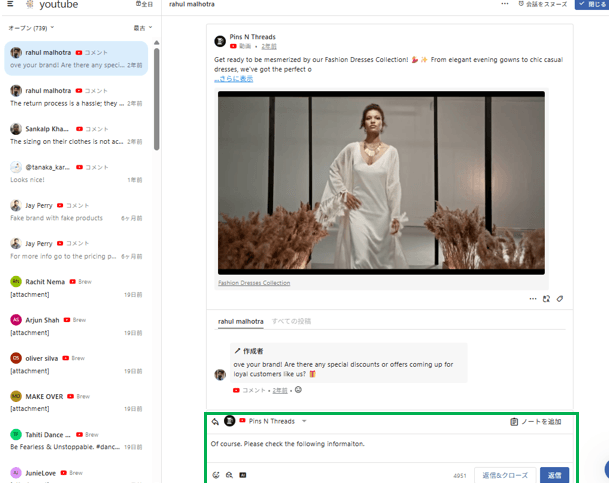
Task: Click the repost icon below the video post
Action: pyautogui.click(x=546, y=298)
